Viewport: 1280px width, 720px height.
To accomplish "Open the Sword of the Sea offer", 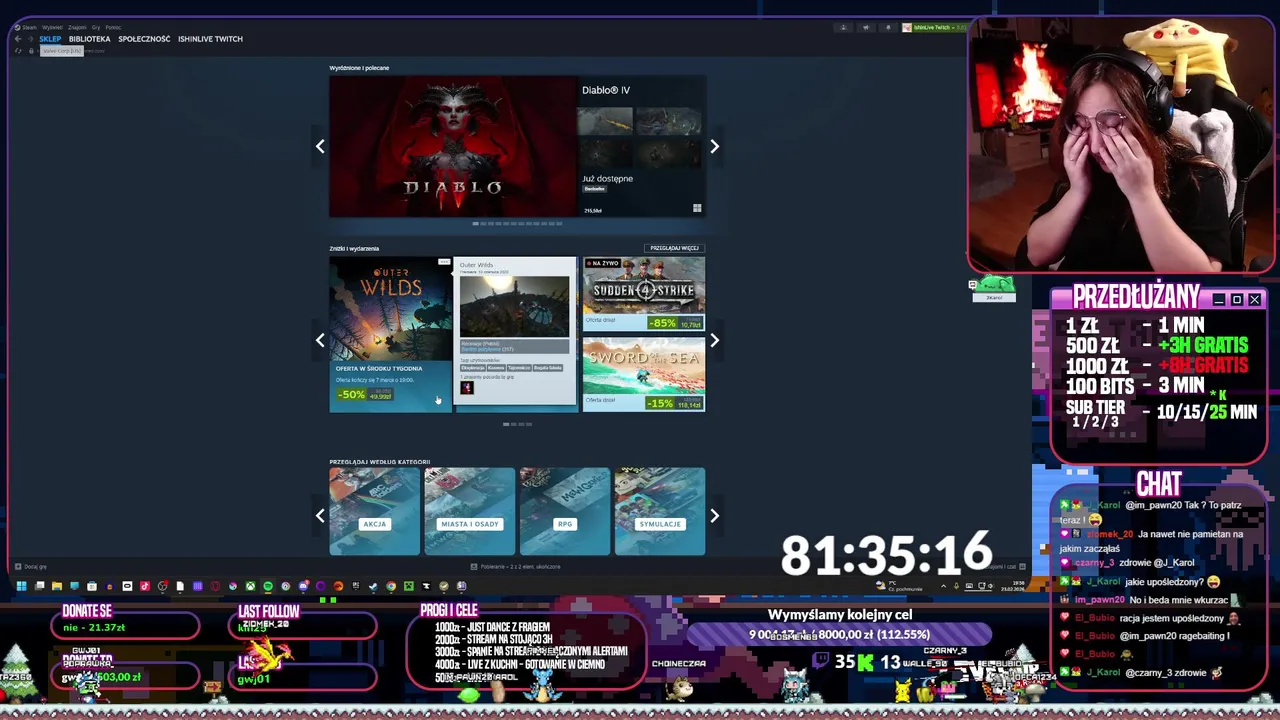I will [644, 374].
